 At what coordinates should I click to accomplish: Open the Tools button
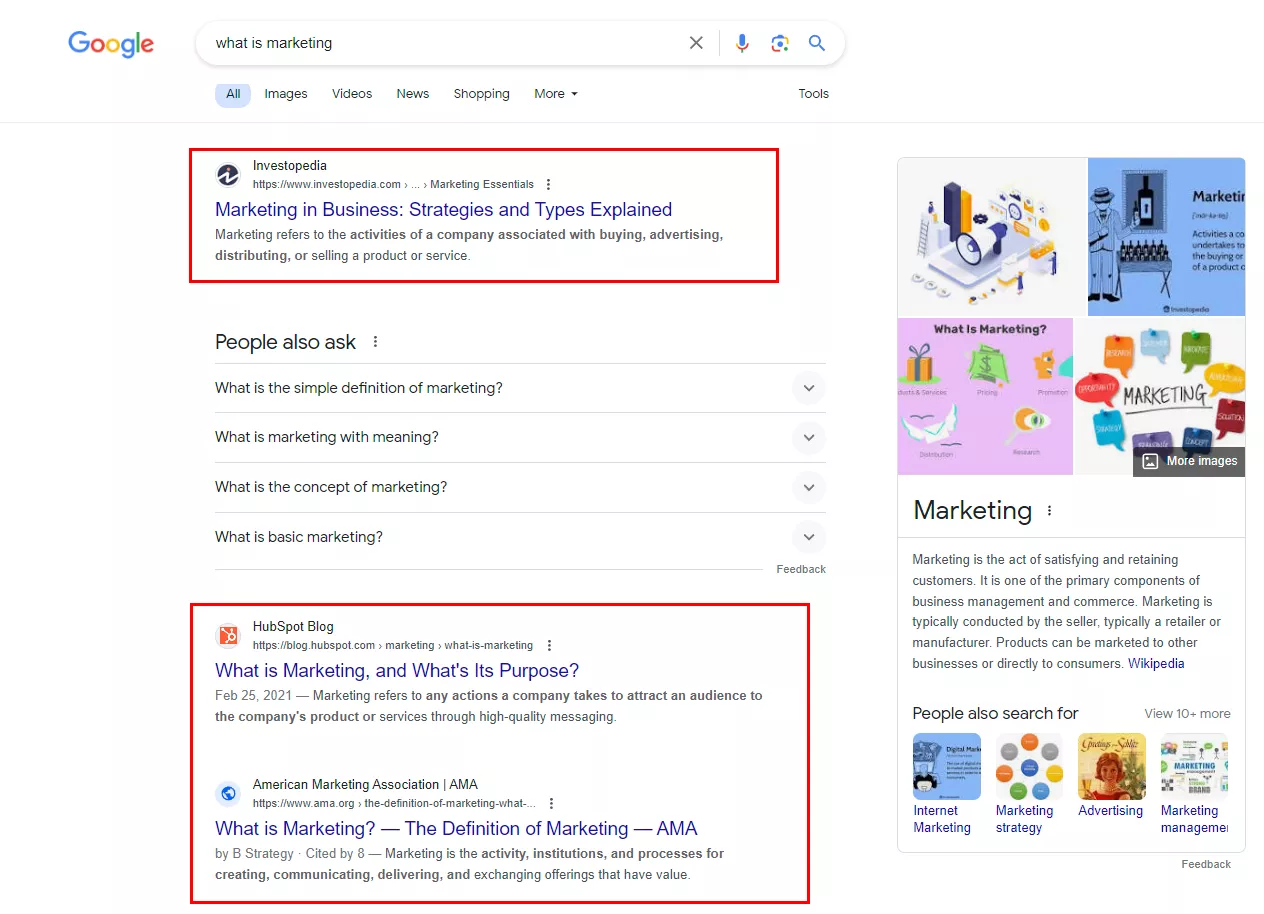pyautogui.click(x=813, y=94)
